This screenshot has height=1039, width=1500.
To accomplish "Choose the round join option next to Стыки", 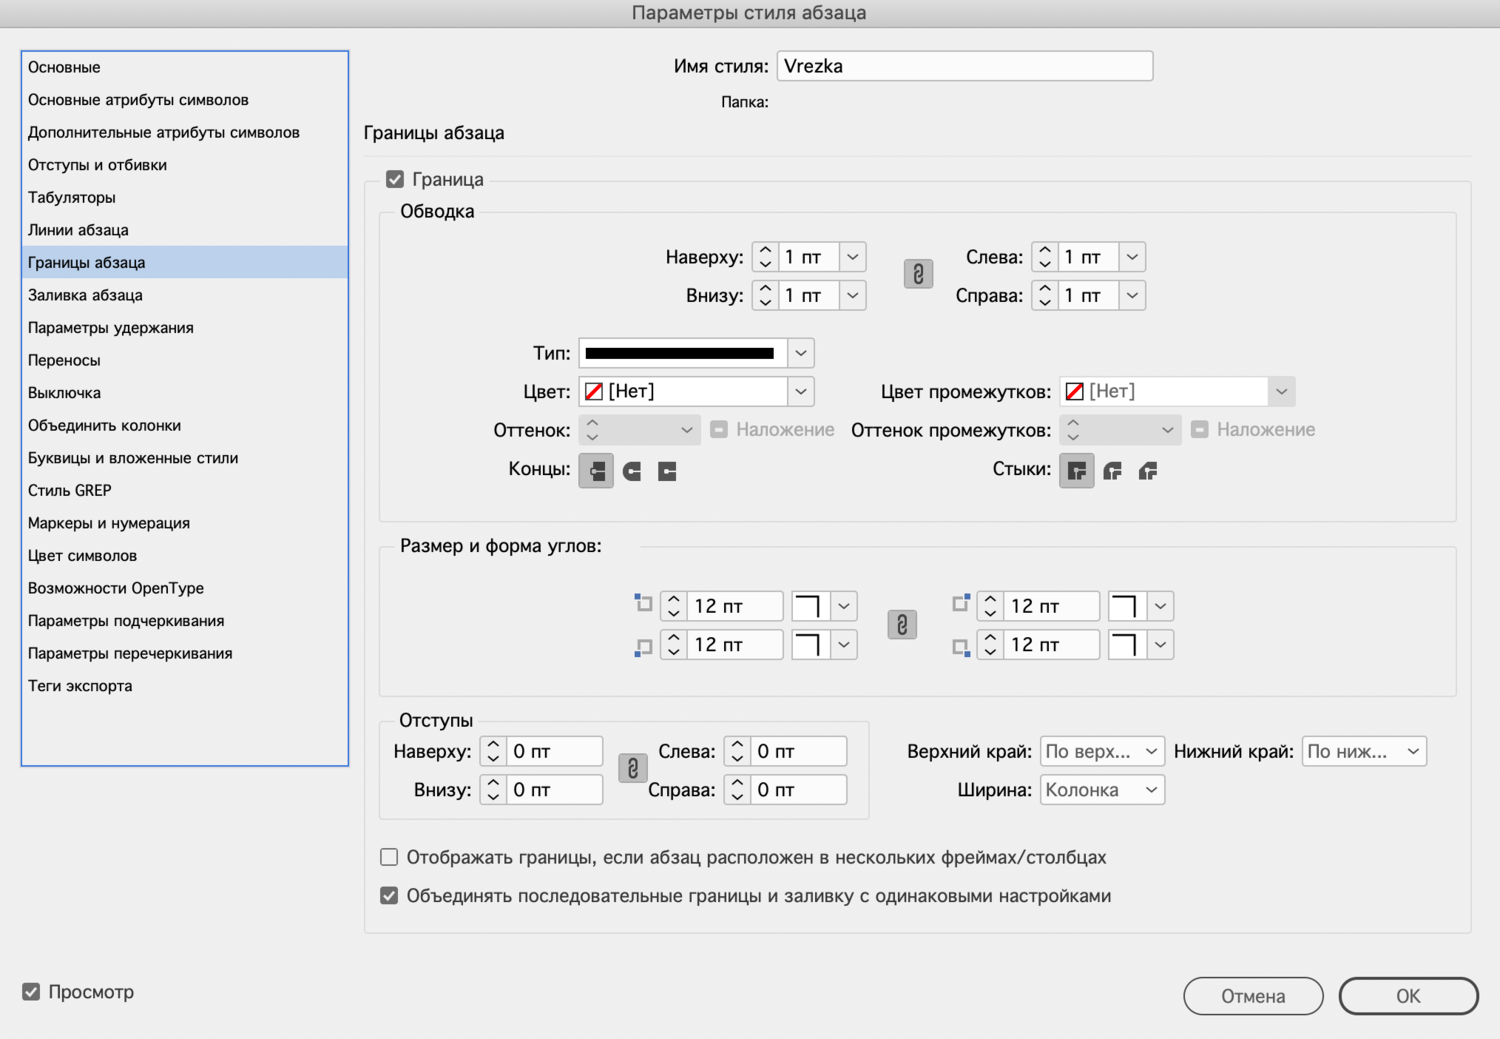I will 1113,471.
